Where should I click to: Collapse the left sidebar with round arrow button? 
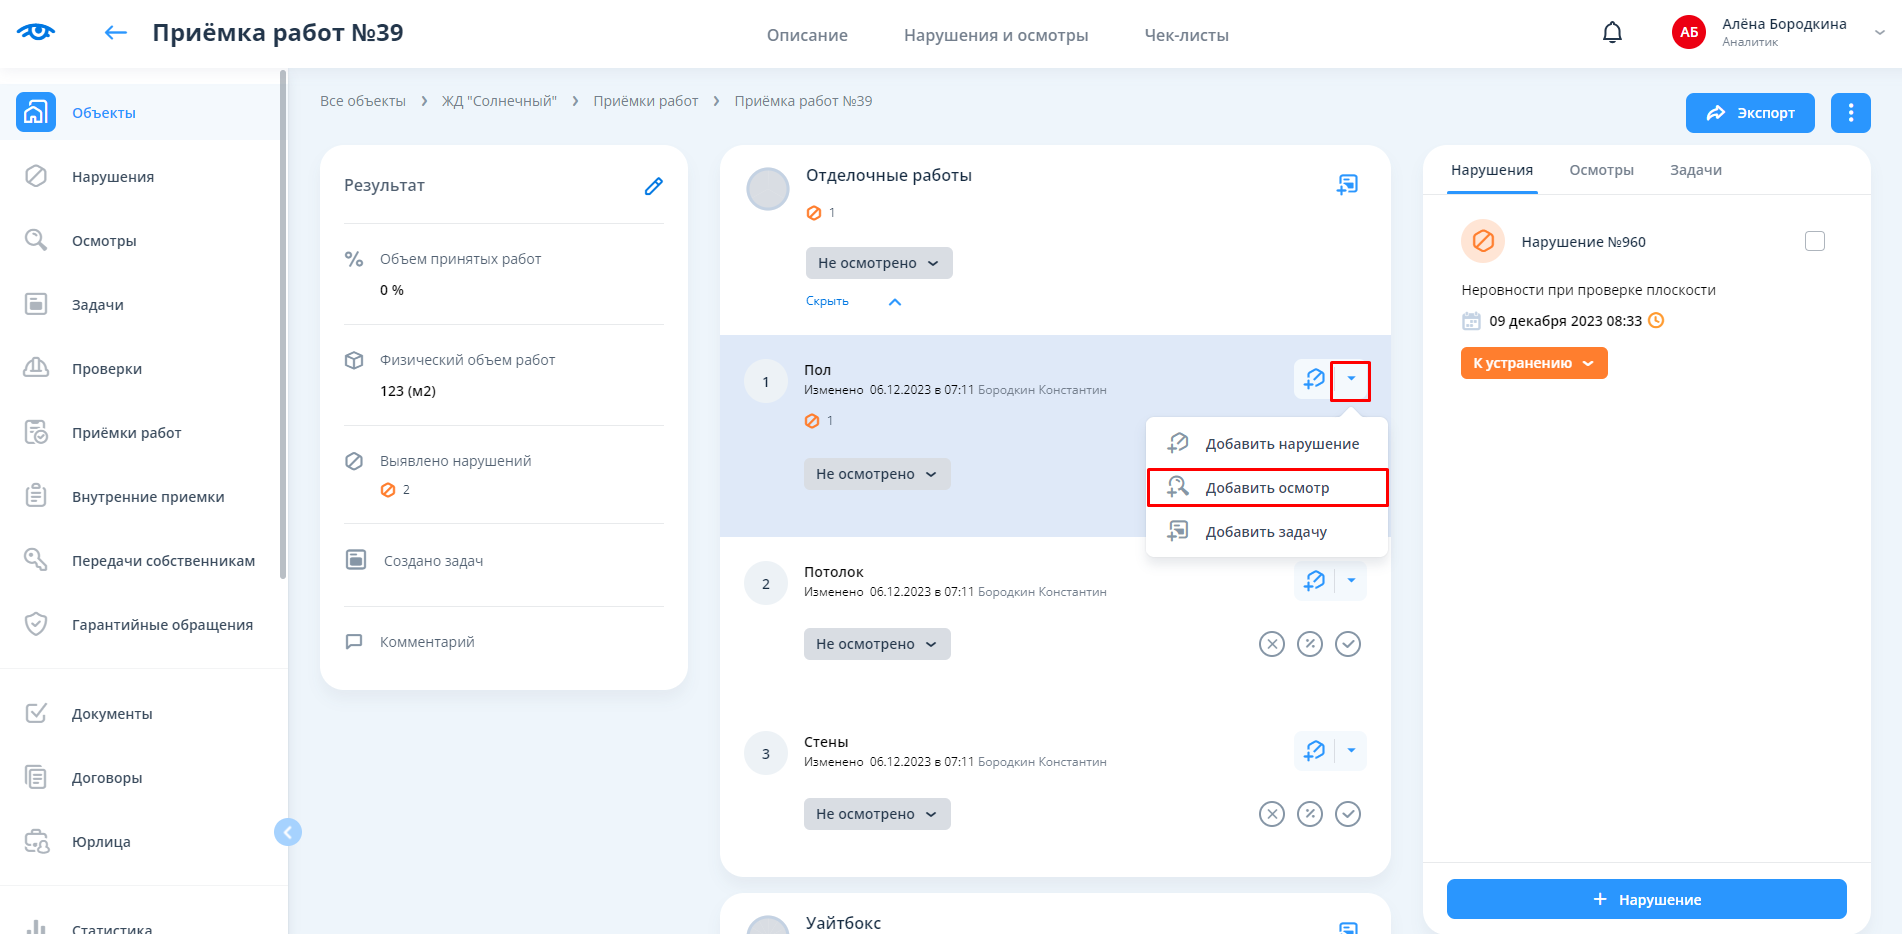[288, 832]
